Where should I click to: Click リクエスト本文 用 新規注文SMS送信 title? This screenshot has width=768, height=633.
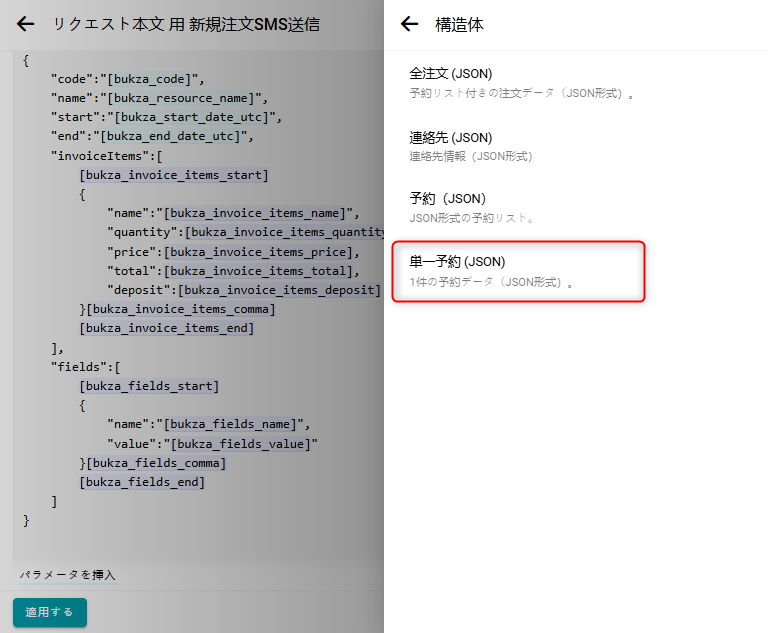(186, 24)
